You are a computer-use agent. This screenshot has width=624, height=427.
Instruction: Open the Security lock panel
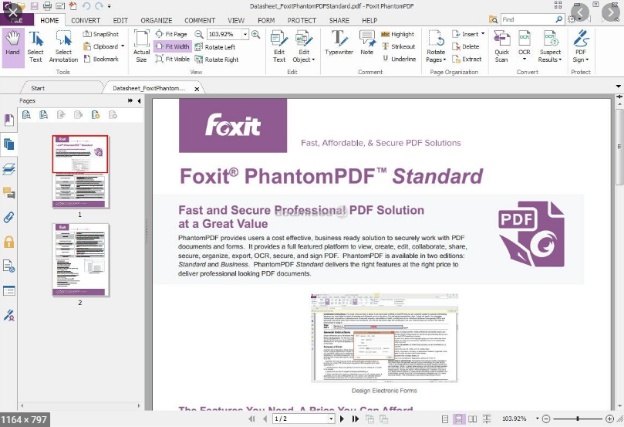point(9,242)
